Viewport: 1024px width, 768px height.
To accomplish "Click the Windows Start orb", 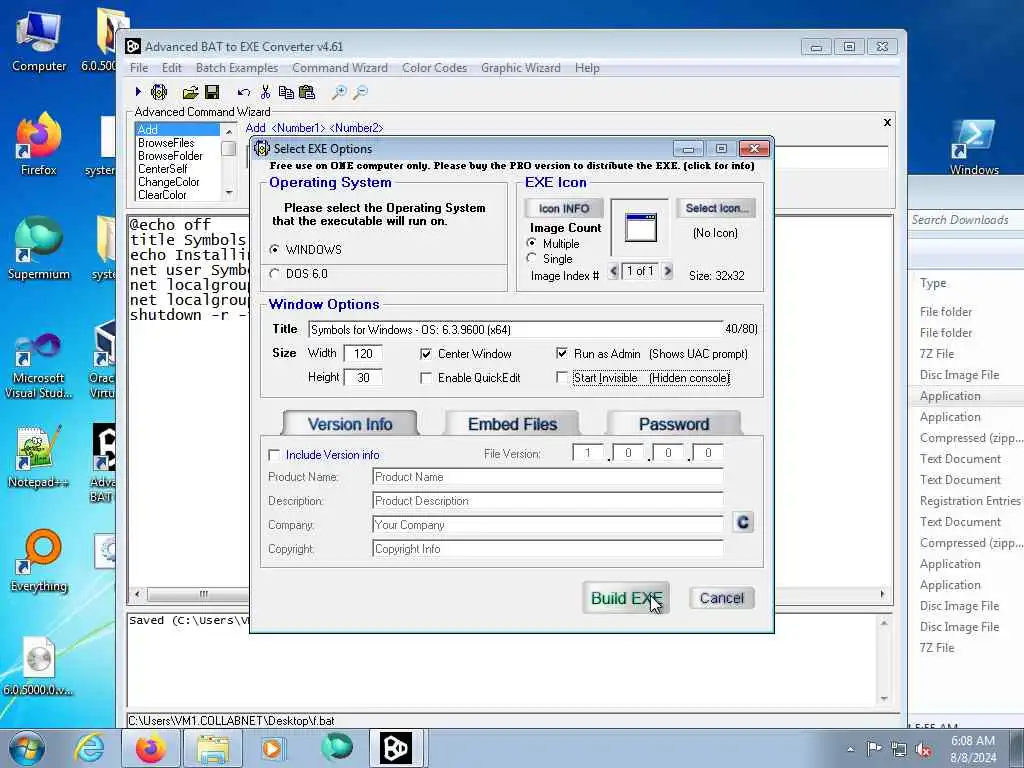I will 27,748.
